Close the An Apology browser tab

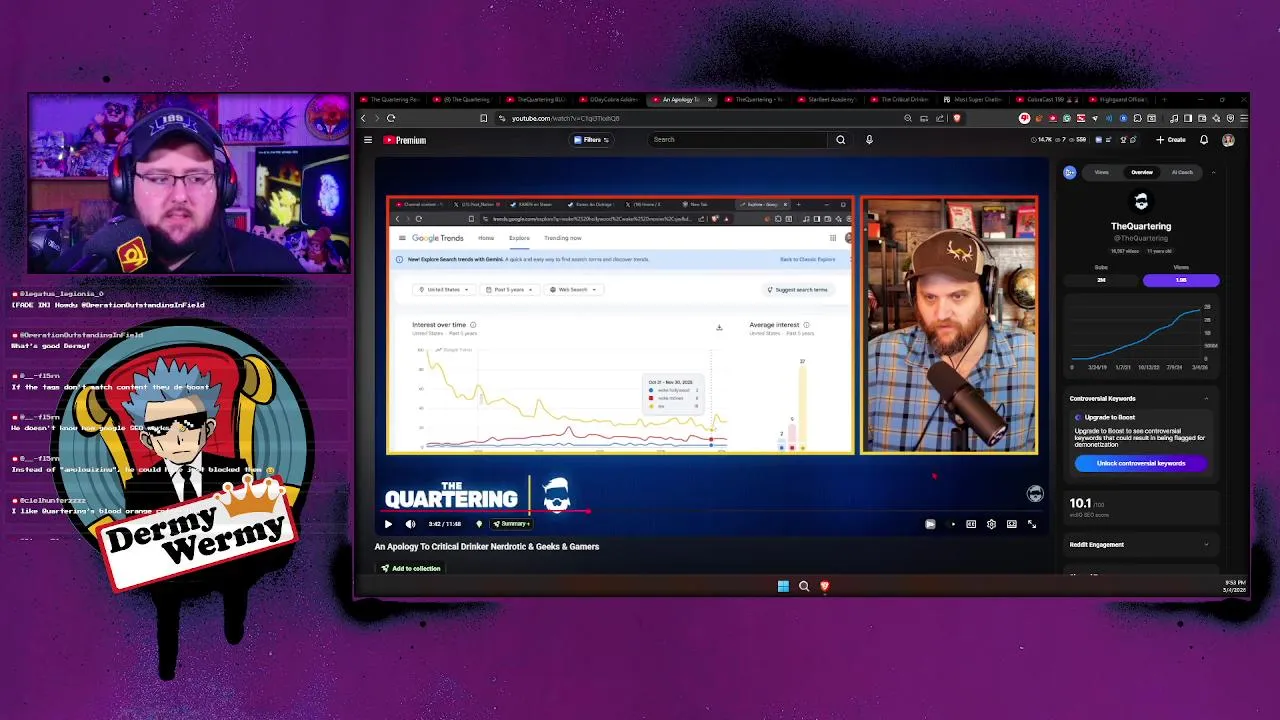coord(710,100)
